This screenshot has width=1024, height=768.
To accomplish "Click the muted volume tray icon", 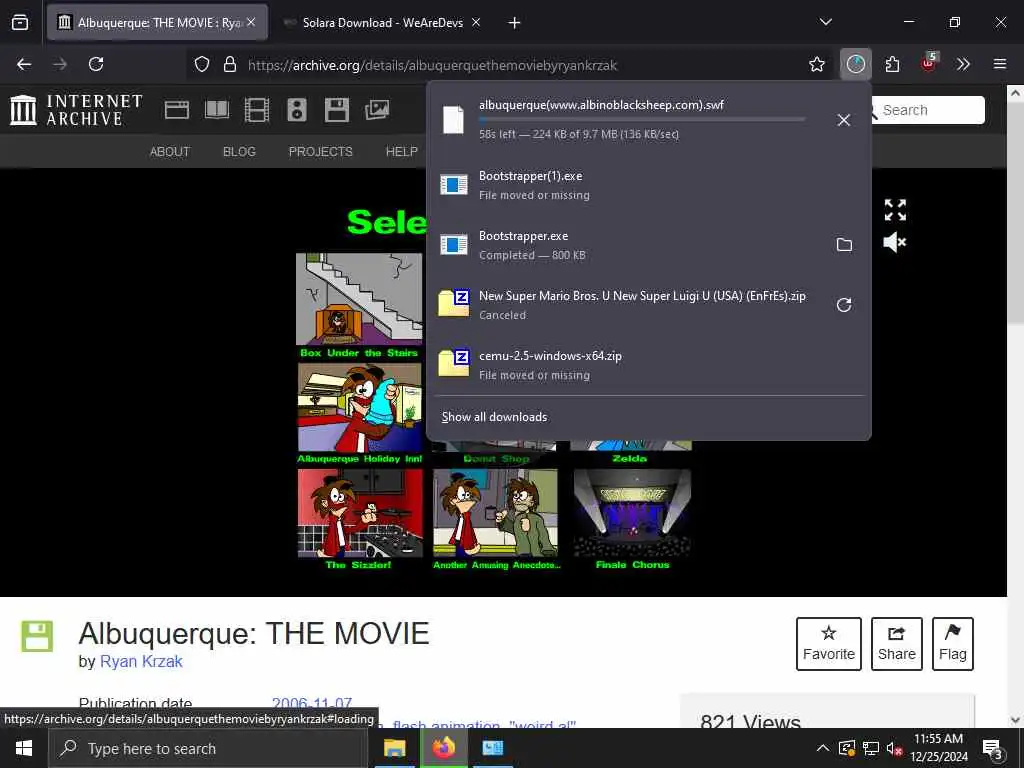I will click(x=894, y=748).
